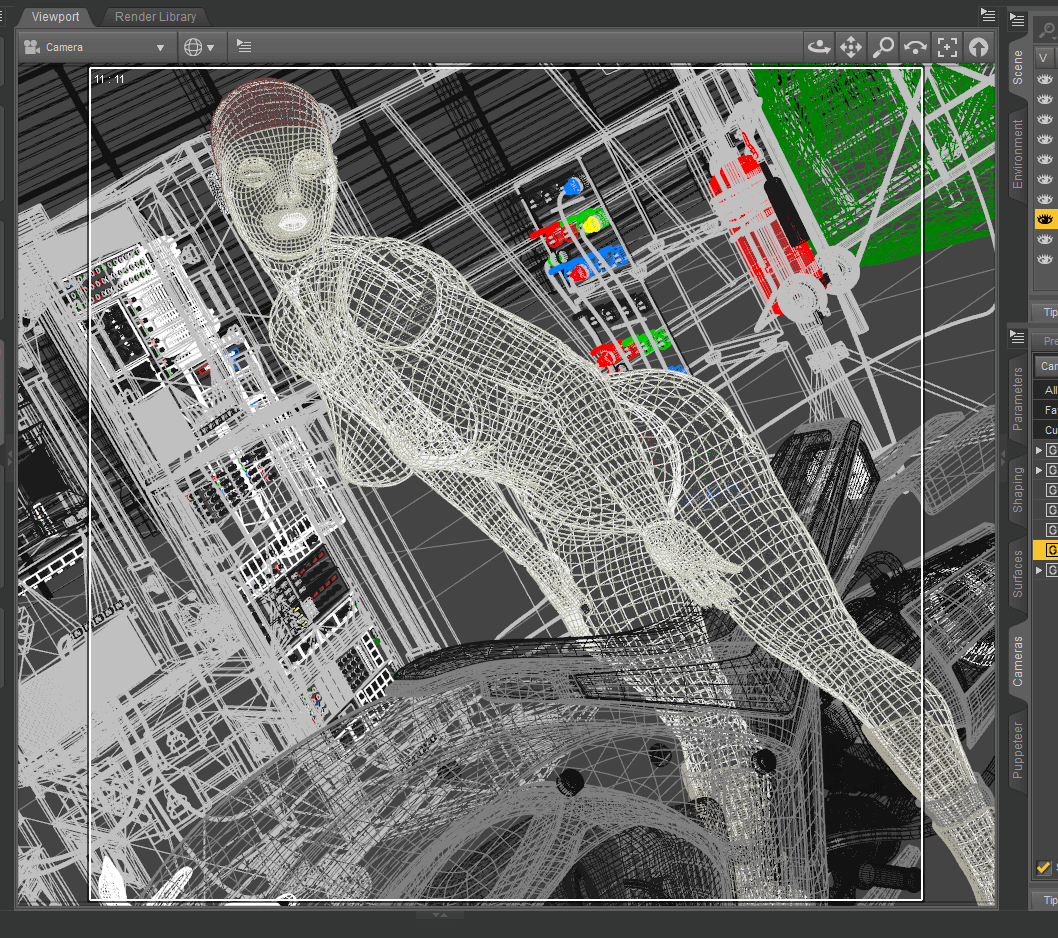Open the Scene pane options menu icon

pyautogui.click(x=1017, y=20)
